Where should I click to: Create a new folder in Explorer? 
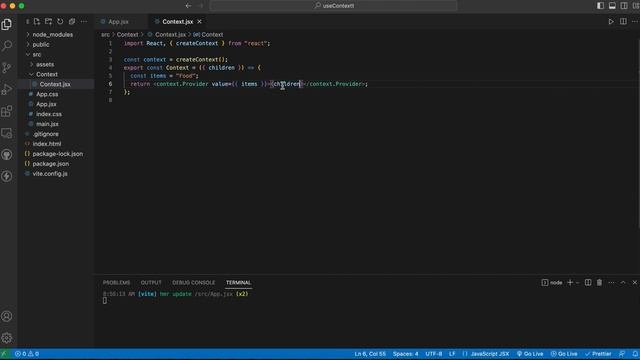[49, 22]
